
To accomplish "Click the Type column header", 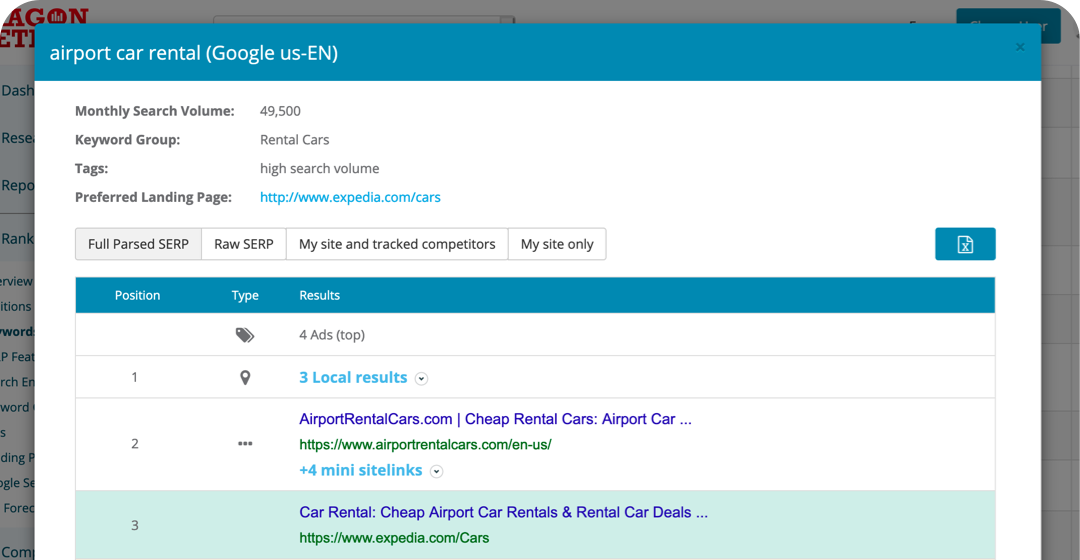I will 245,295.
